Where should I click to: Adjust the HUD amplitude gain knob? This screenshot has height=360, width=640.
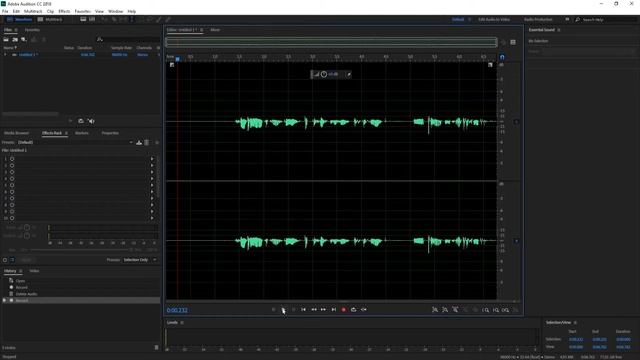[x=324, y=74]
